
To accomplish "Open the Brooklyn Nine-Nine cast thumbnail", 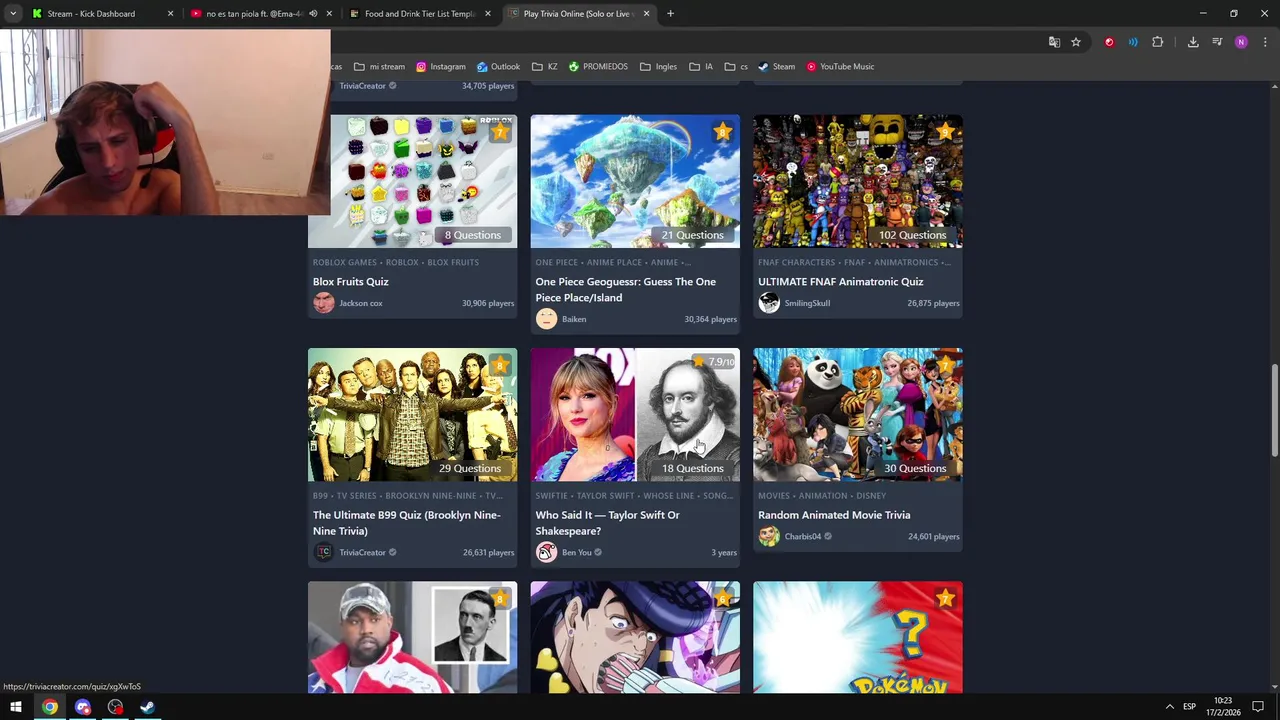I will point(412,414).
